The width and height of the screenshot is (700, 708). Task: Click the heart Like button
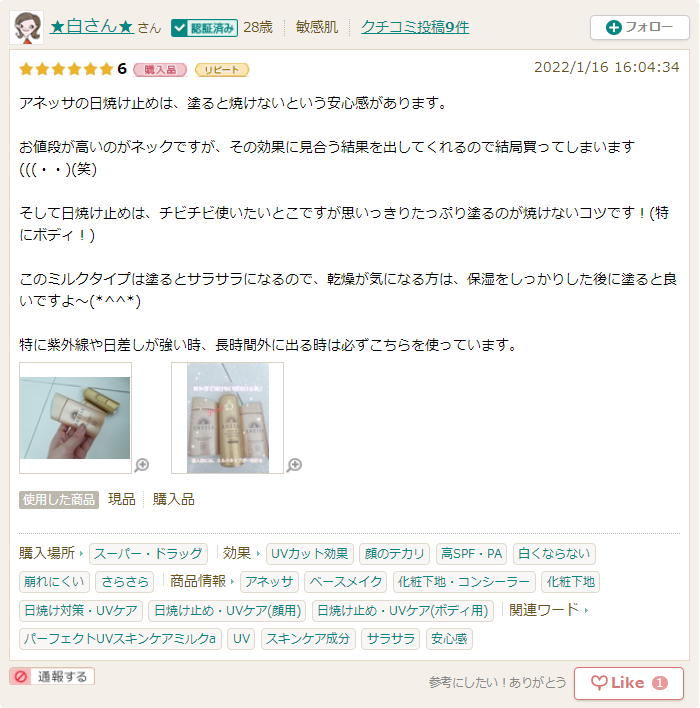click(x=629, y=683)
